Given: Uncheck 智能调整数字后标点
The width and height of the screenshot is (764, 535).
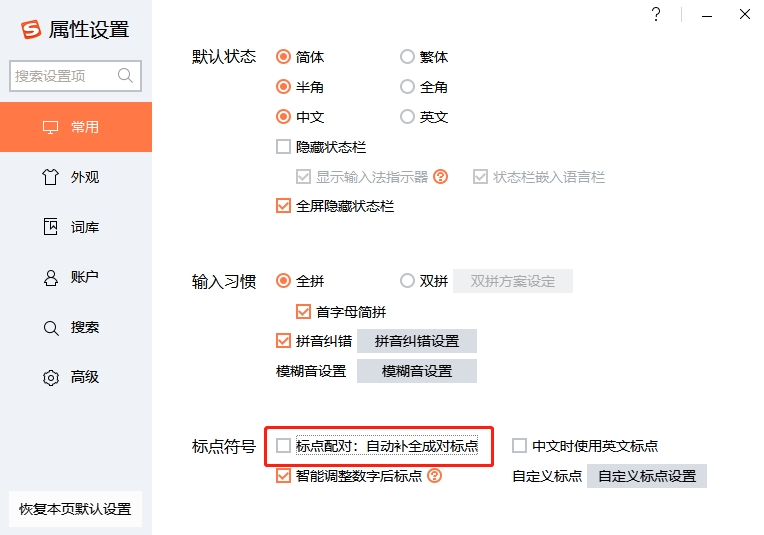Looking at the screenshot, I should pyautogui.click(x=284, y=476).
